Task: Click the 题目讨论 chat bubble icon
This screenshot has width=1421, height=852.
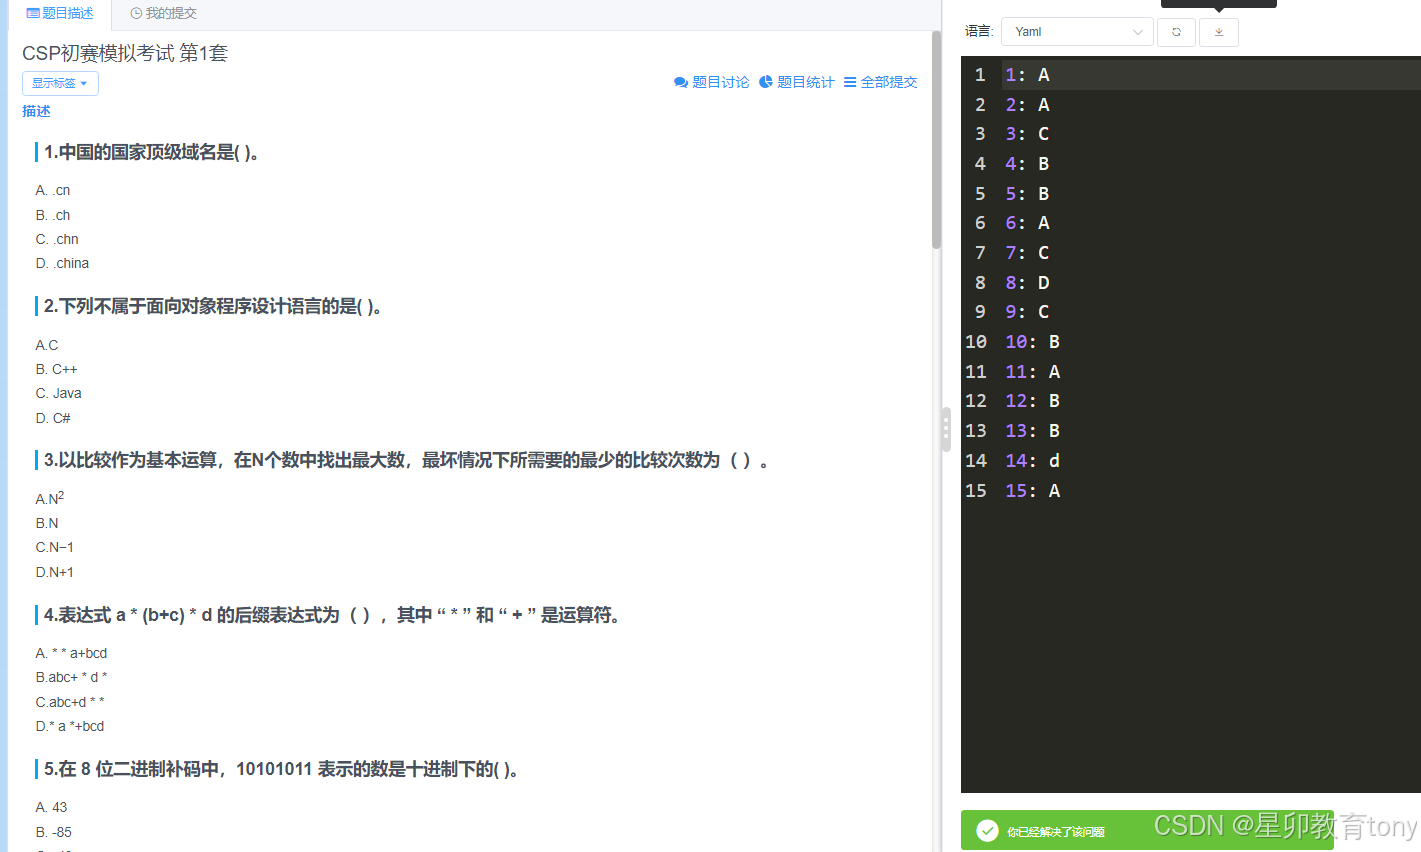Action: [x=681, y=82]
